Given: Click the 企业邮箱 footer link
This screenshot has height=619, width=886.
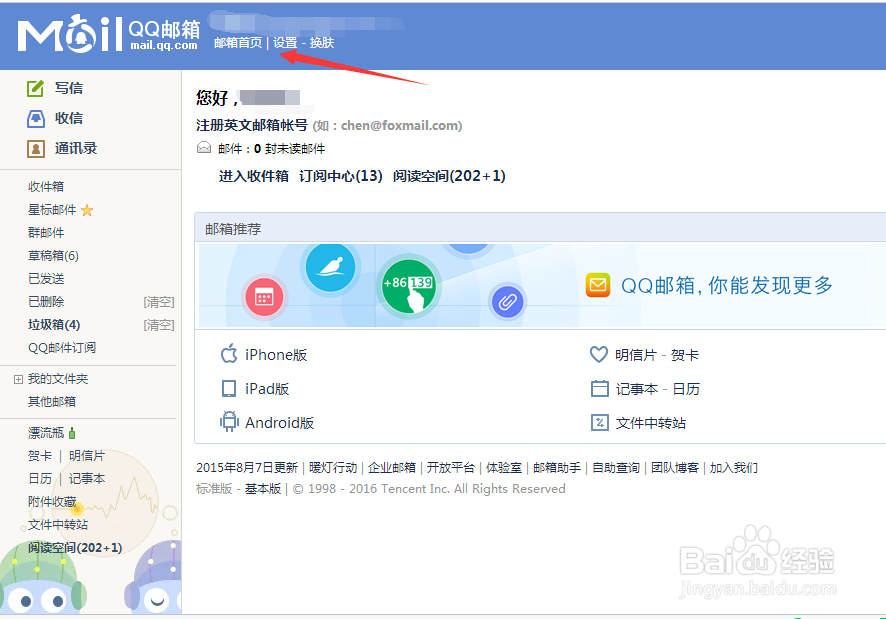Looking at the screenshot, I should click(392, 468).
